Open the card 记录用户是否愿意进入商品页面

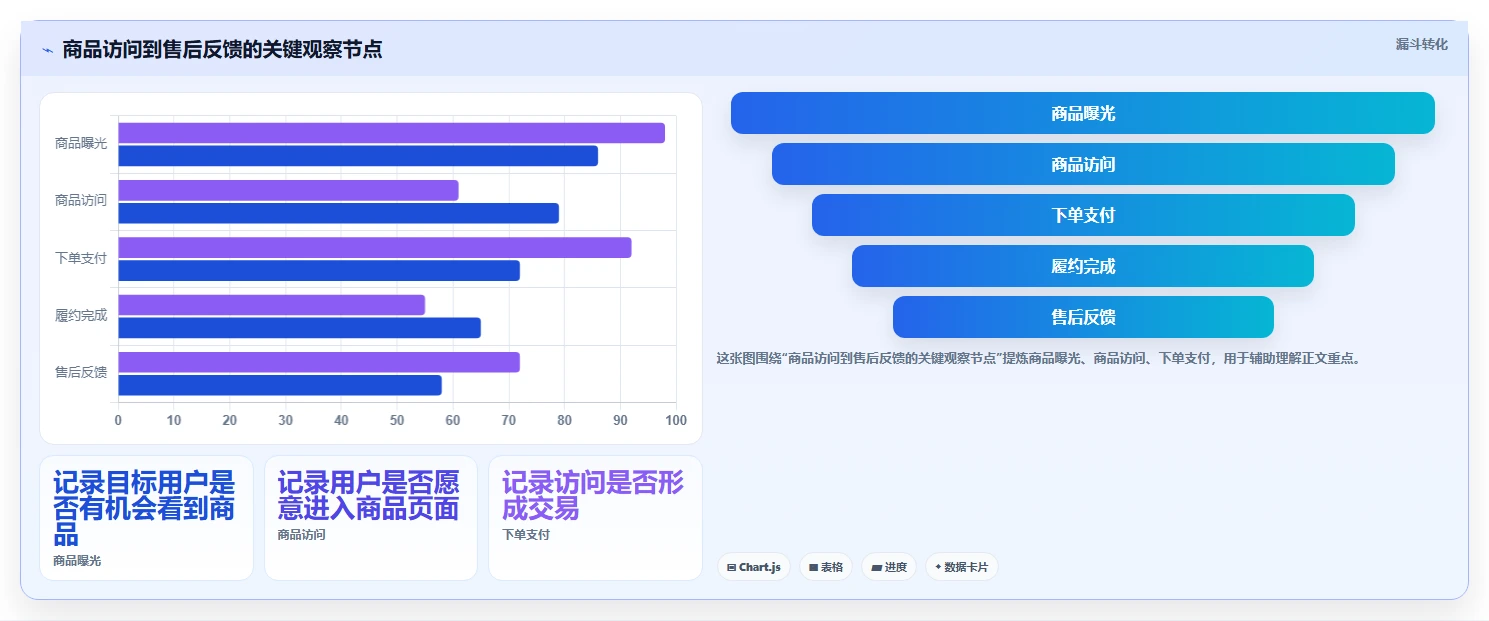pos(371,518)
